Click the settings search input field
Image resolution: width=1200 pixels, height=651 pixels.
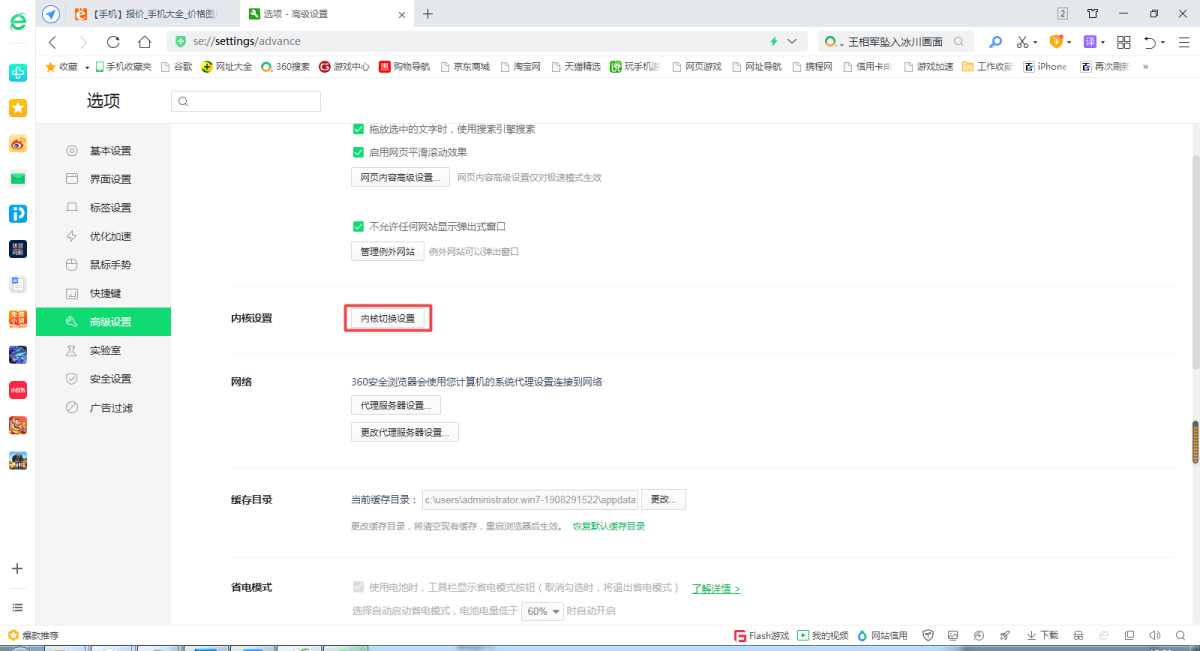pos(246,101)
